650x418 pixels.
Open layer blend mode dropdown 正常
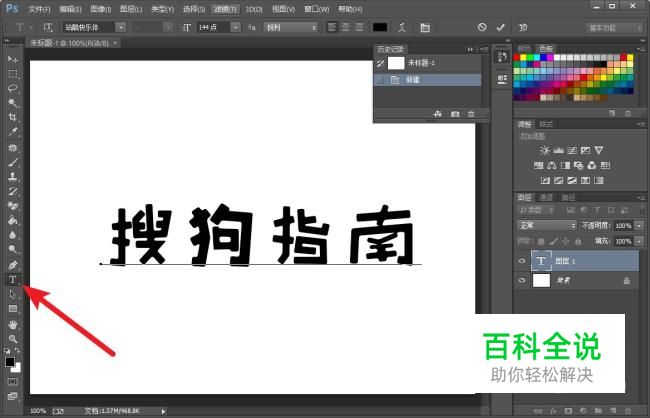click(546, 226)
